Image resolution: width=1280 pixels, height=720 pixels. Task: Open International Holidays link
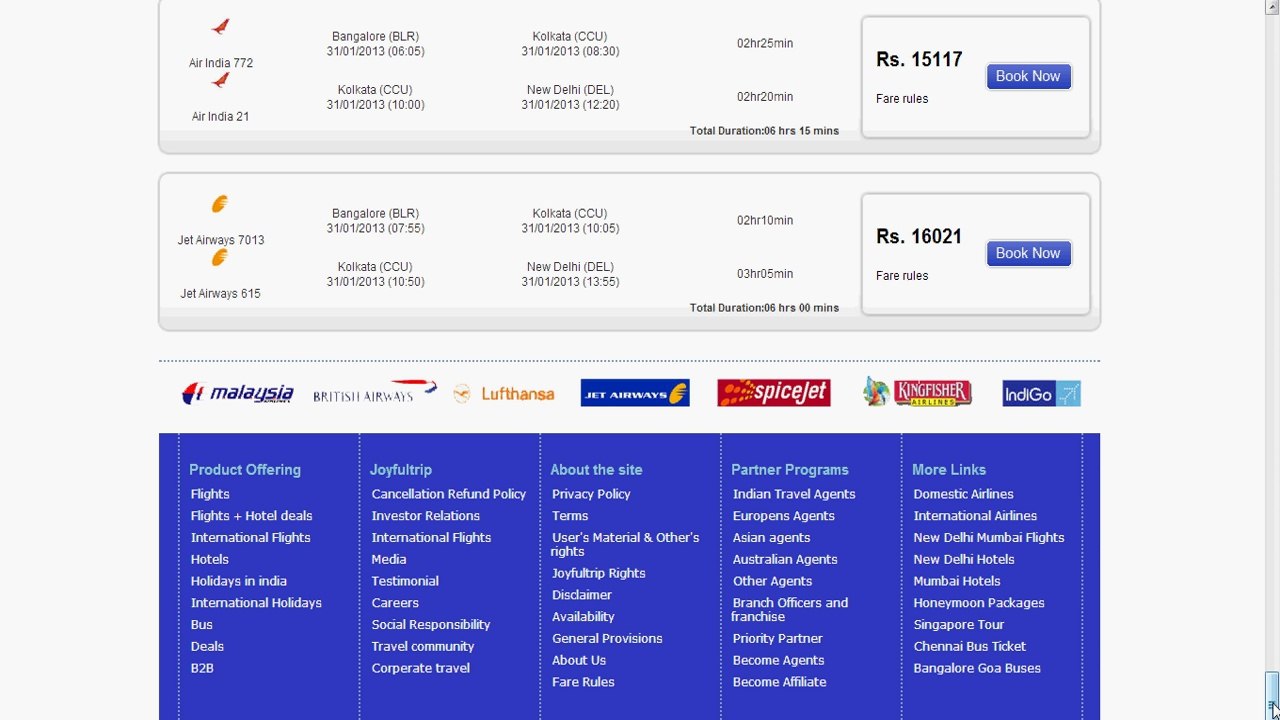(x=256, y=603)
